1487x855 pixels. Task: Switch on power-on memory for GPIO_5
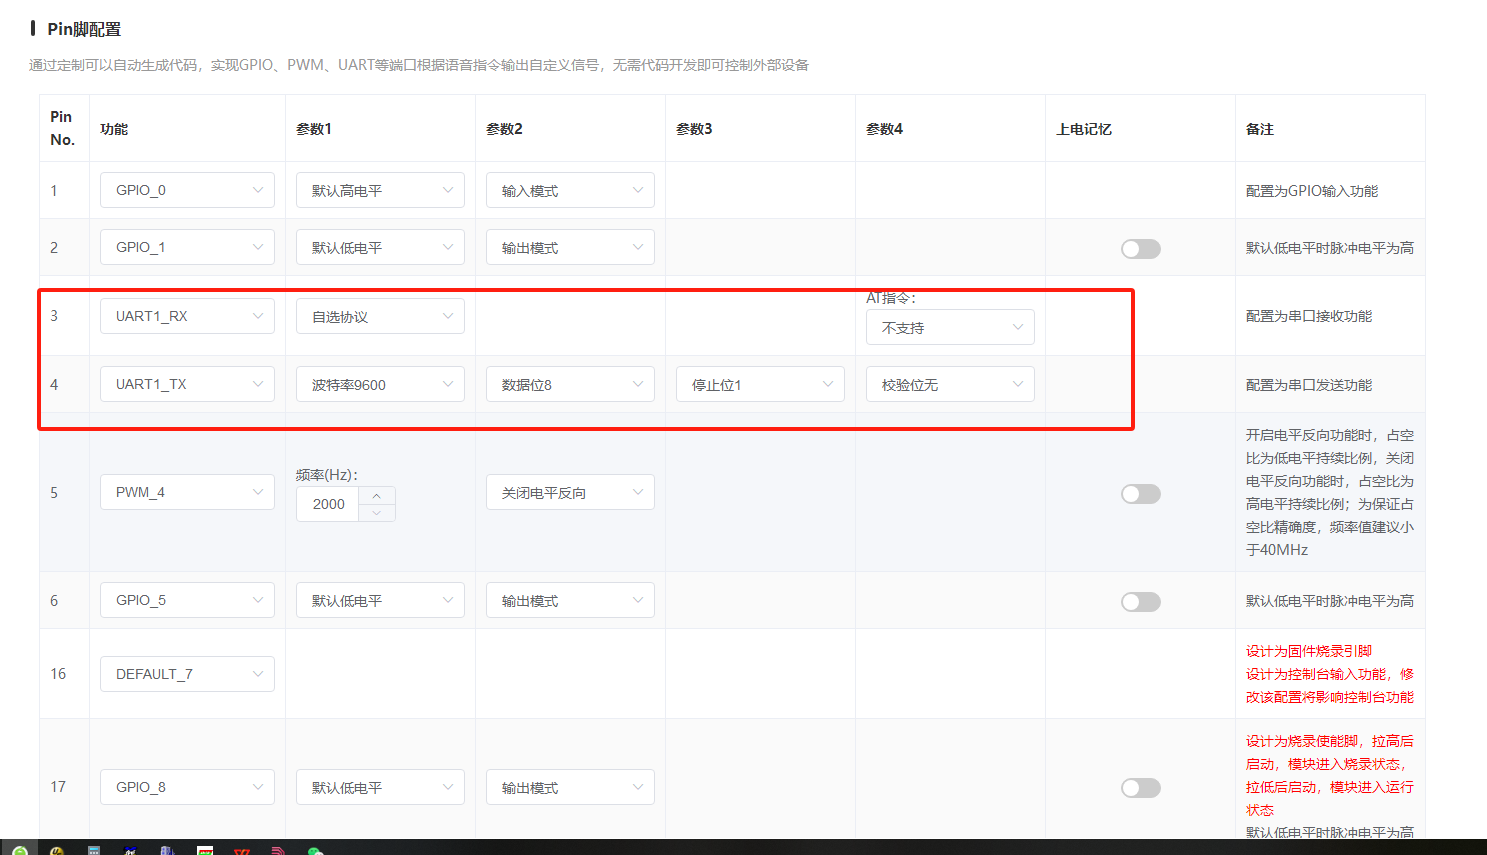1140,602
